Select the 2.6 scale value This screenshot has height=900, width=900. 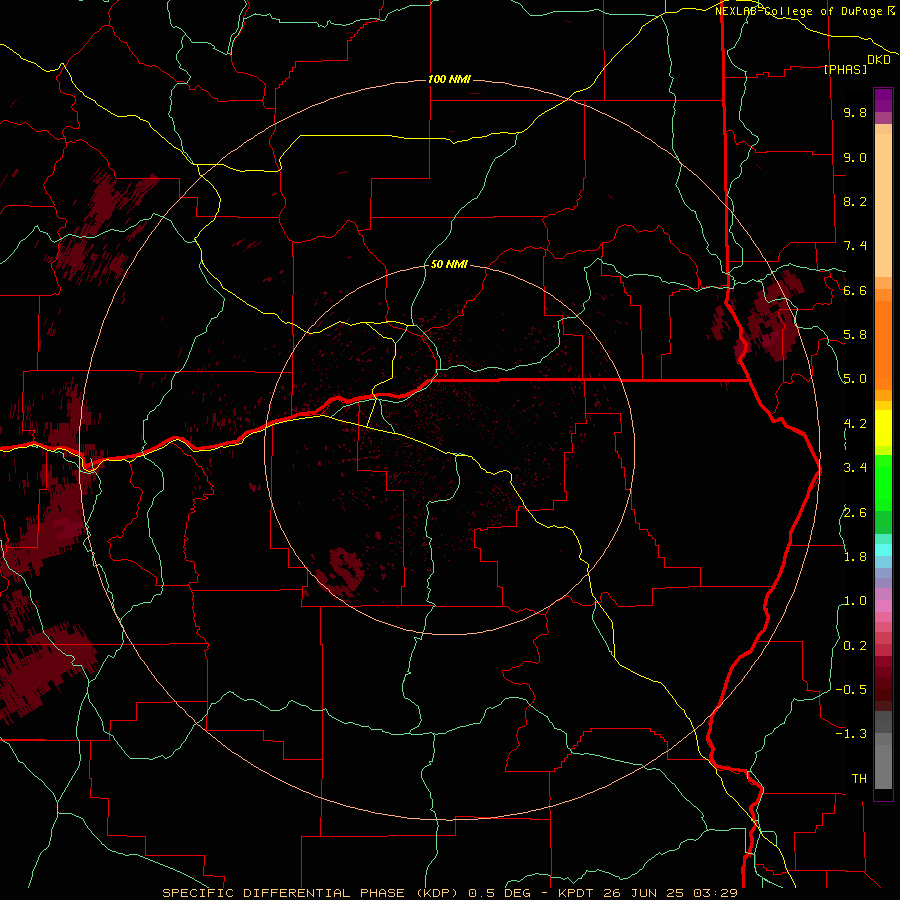[x=855, y=513]
